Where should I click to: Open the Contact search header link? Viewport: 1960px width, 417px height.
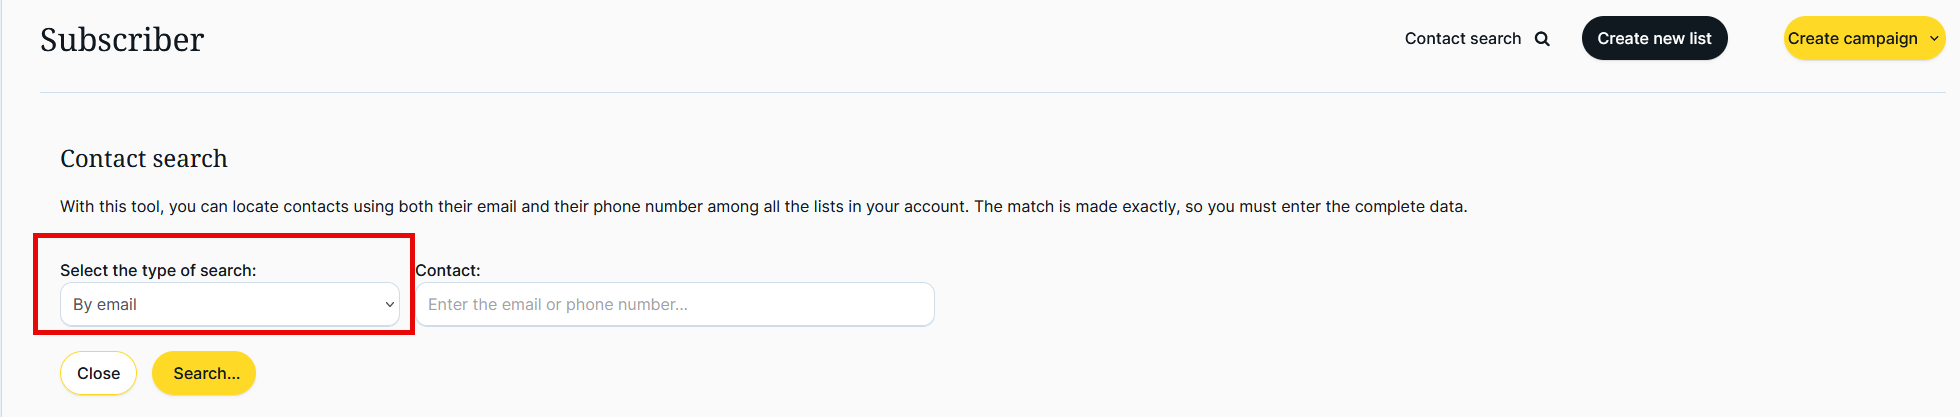(x=1462, y=39)
